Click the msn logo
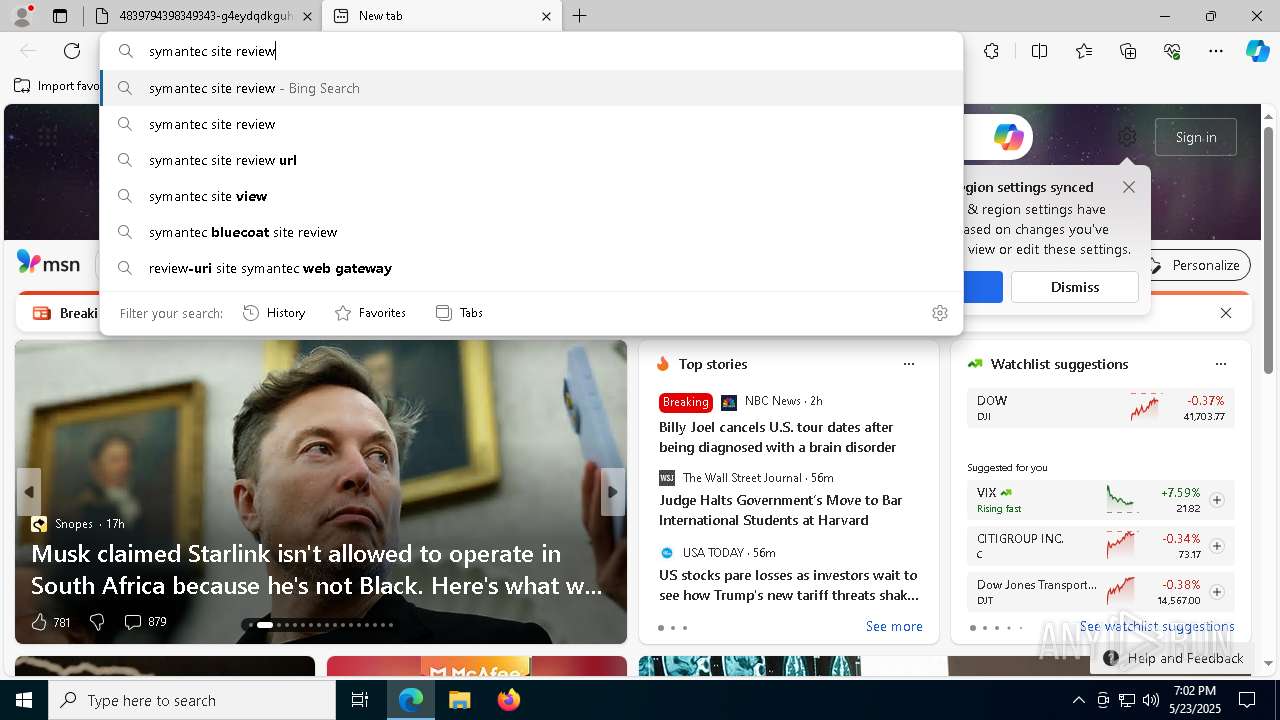This screenshot has width=1280, height=720. (x=48, y=263)
